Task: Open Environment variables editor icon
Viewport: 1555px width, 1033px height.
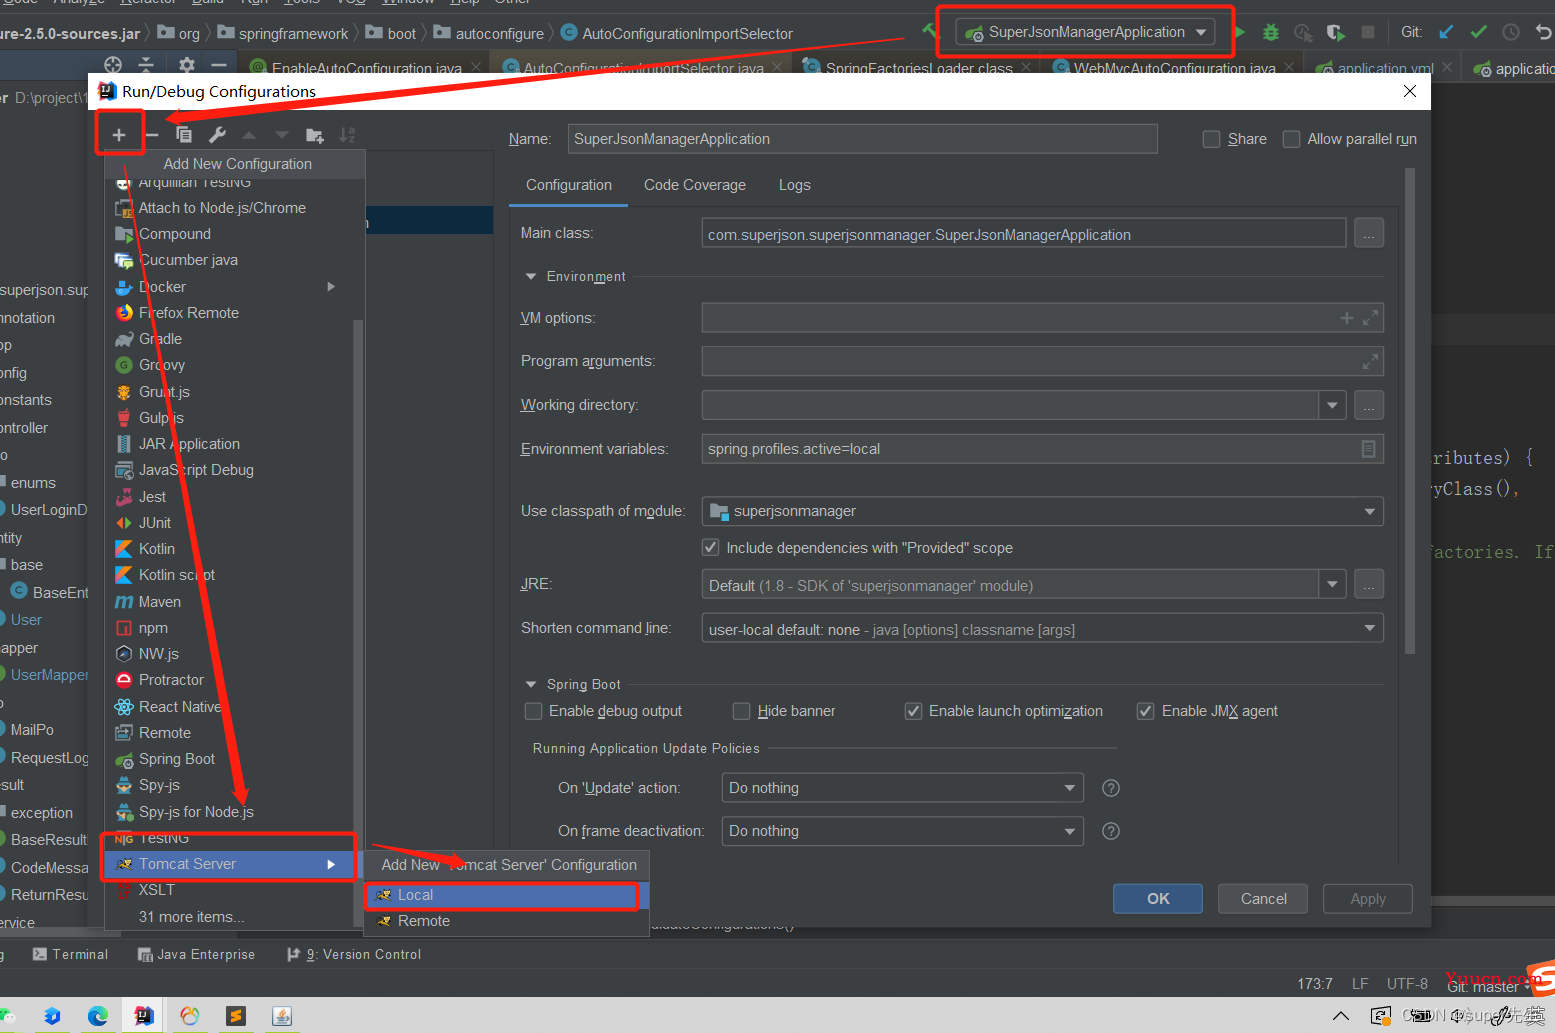Action: click(1369, 449)
